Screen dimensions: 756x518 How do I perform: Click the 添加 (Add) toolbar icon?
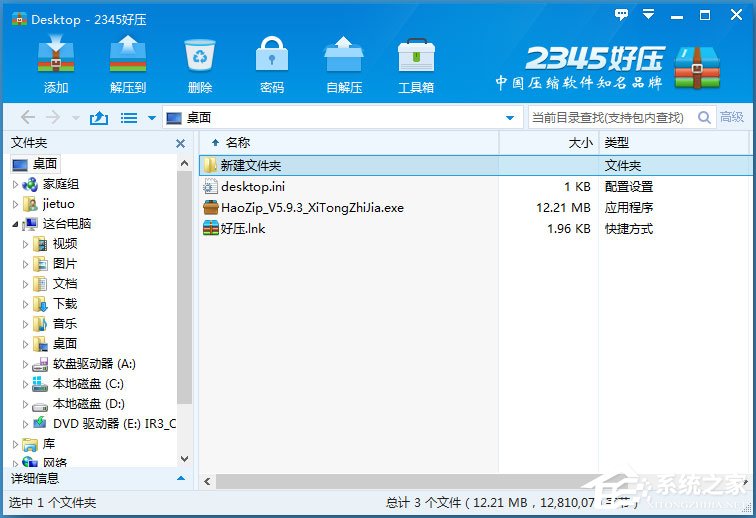point(56,56)
